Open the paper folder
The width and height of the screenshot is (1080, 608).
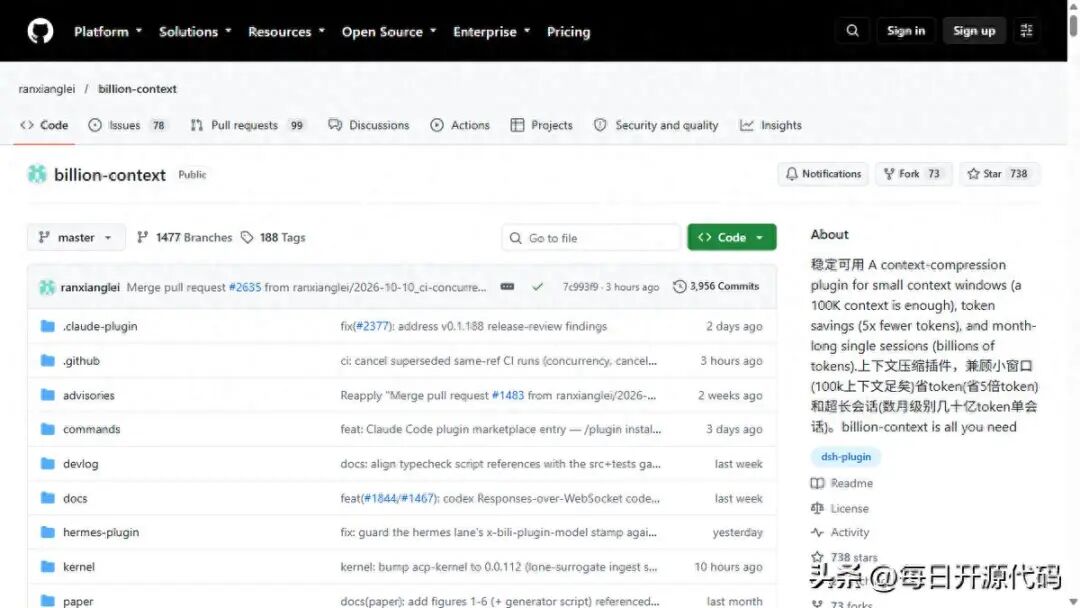[x=78, y=601]
